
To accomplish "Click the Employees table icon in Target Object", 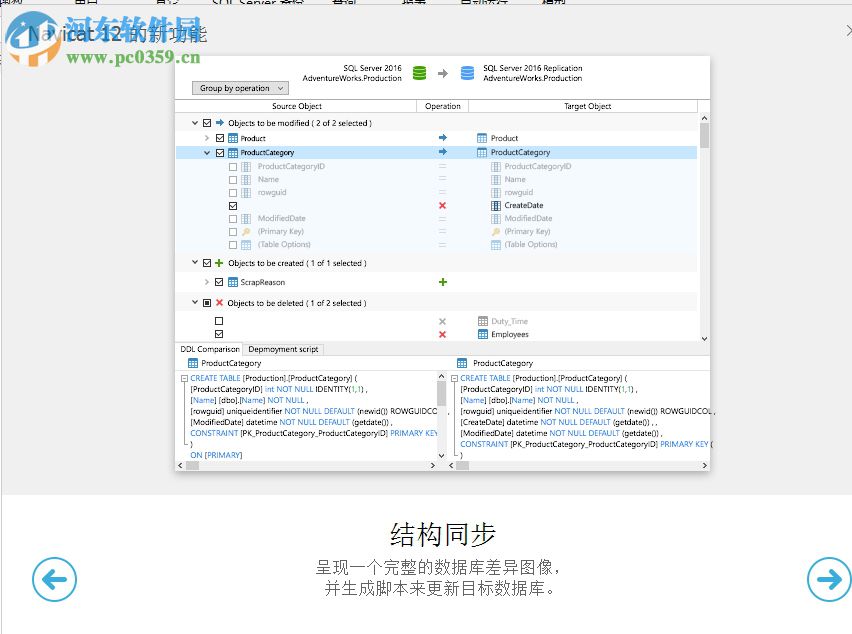I will click(x=484, y=334).
